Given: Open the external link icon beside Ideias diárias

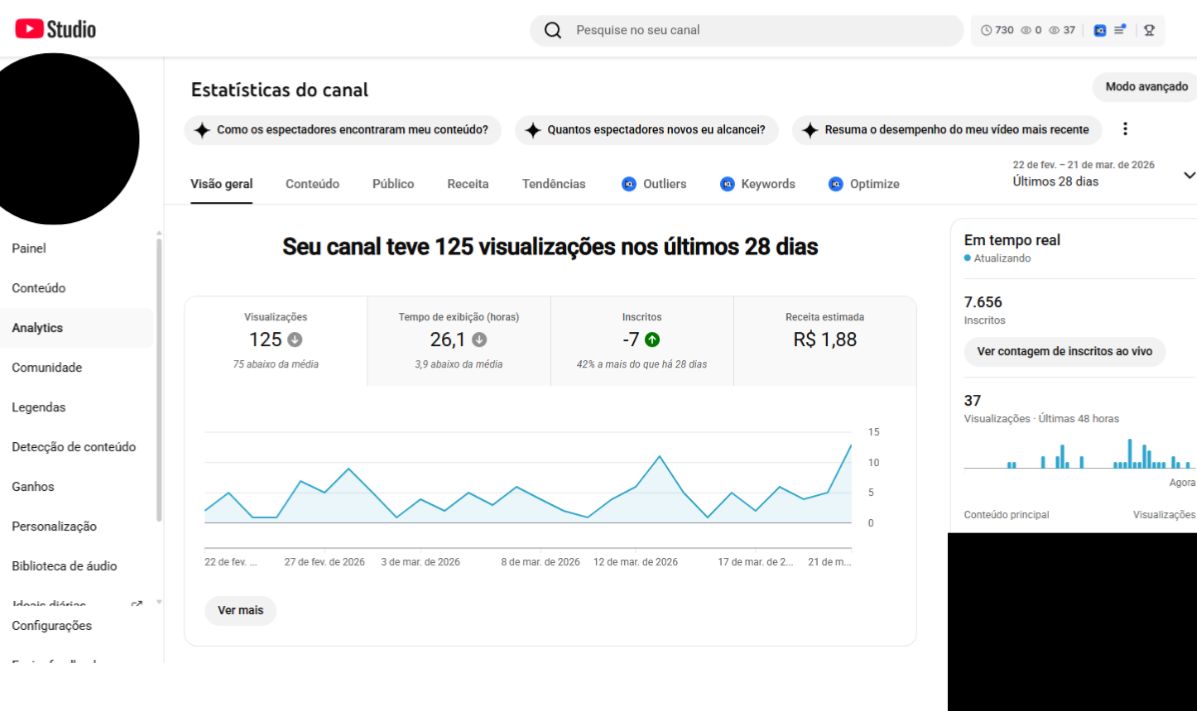Looking at the screenshot, I should (137, 605).
